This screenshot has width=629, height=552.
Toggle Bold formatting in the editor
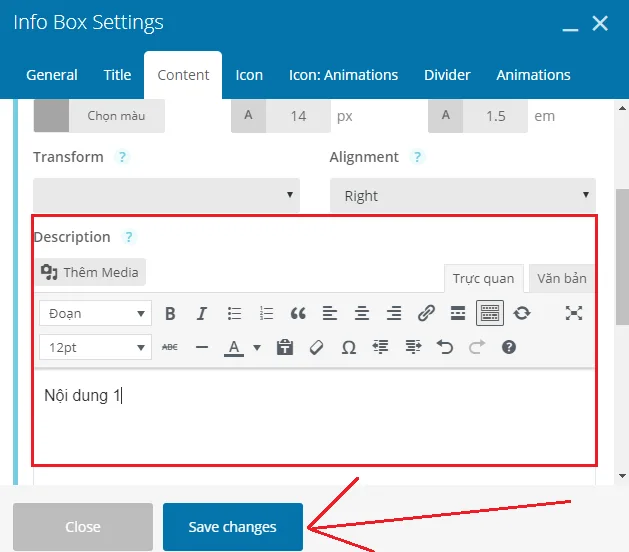170,313
